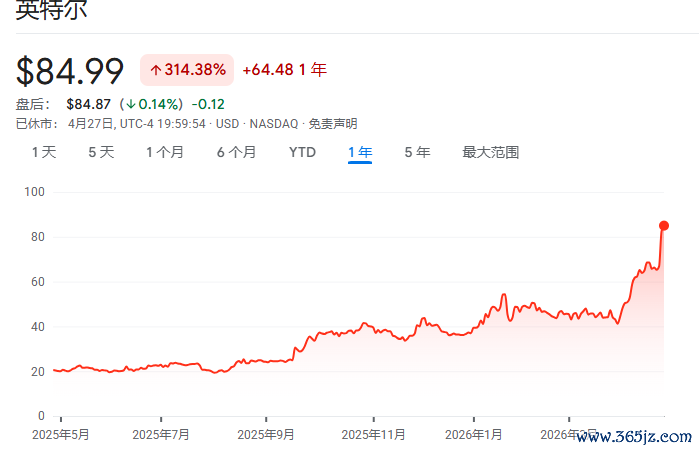
Task: Click the 2025年7月 axis label
Action: [x=161, y=435]
